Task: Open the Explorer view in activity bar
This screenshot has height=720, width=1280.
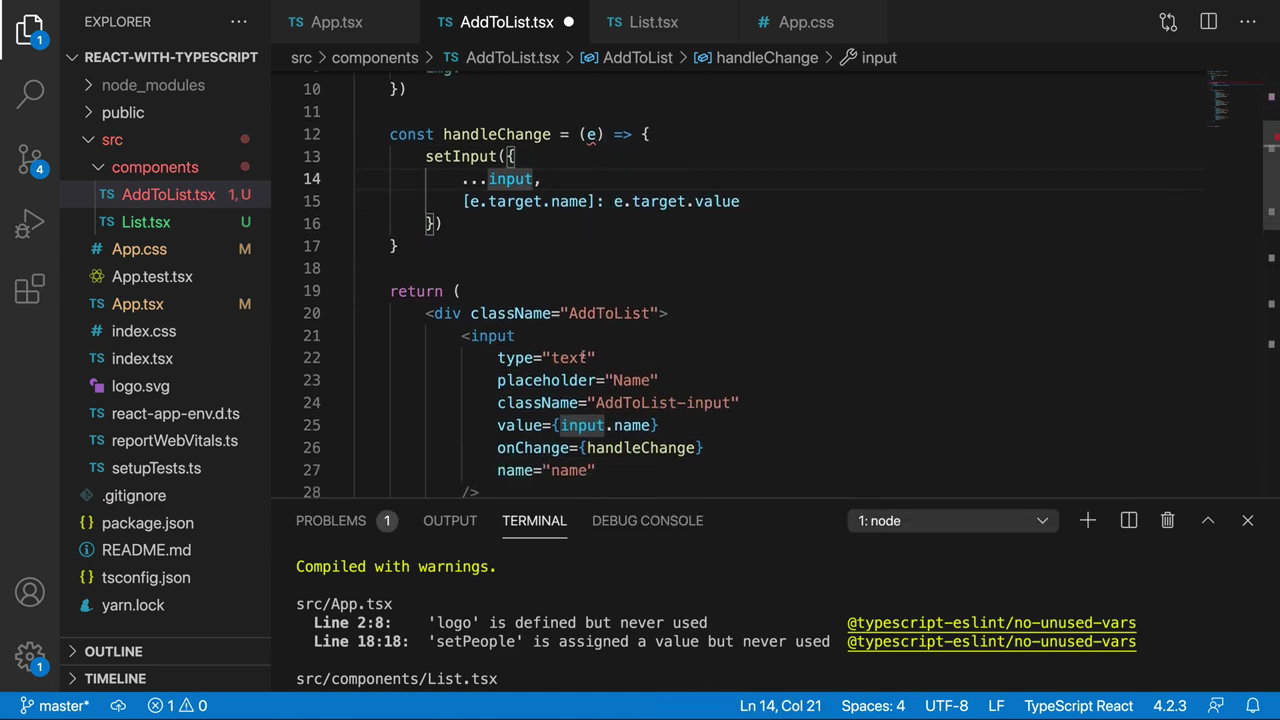Action: pos(30,30)
